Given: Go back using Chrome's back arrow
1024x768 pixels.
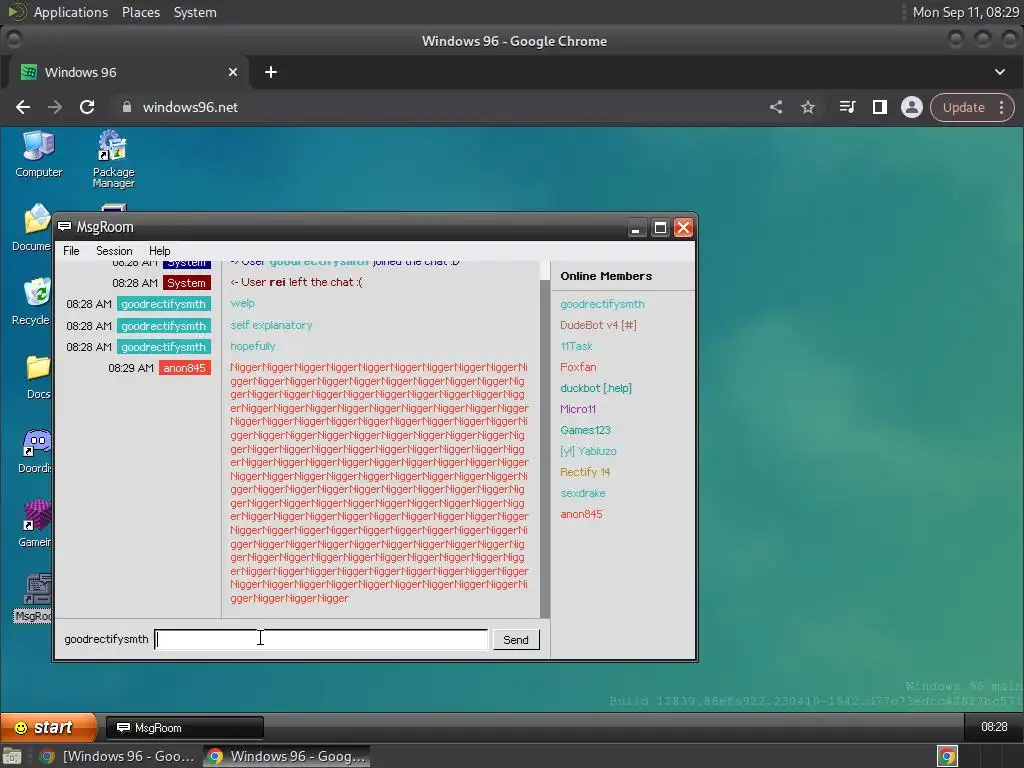Looking at the screenshot, I should [23, 107].
